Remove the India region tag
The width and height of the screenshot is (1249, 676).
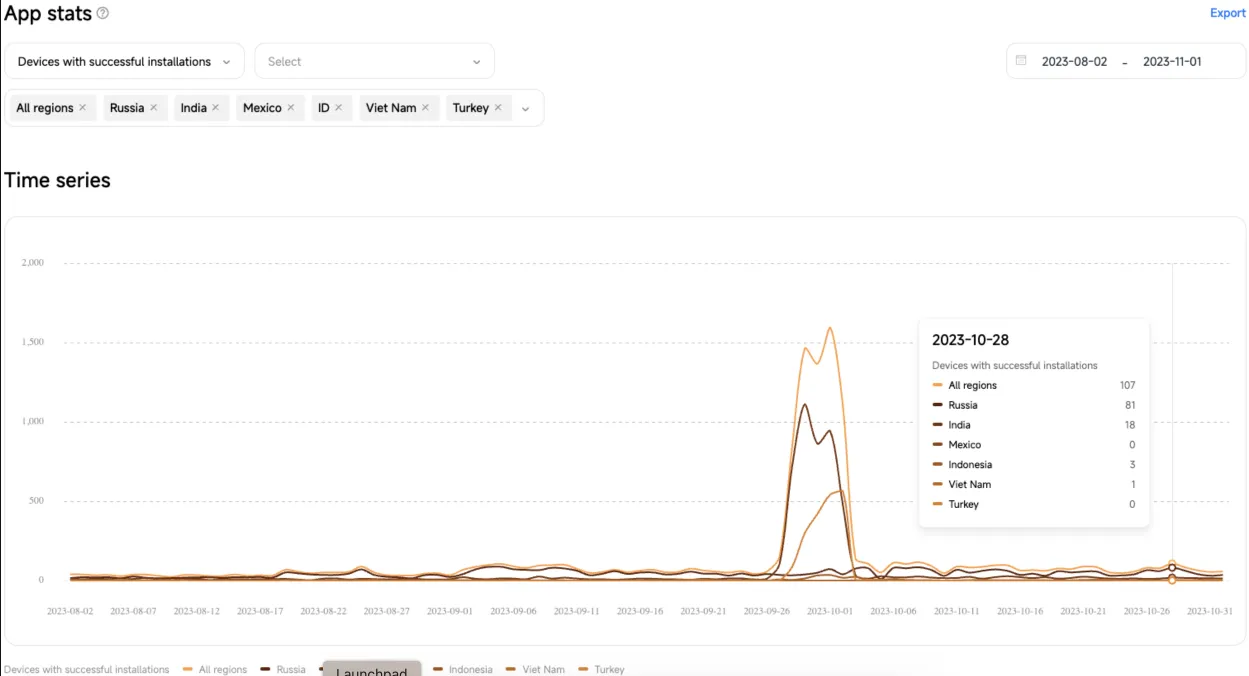(x=216, y=108)
